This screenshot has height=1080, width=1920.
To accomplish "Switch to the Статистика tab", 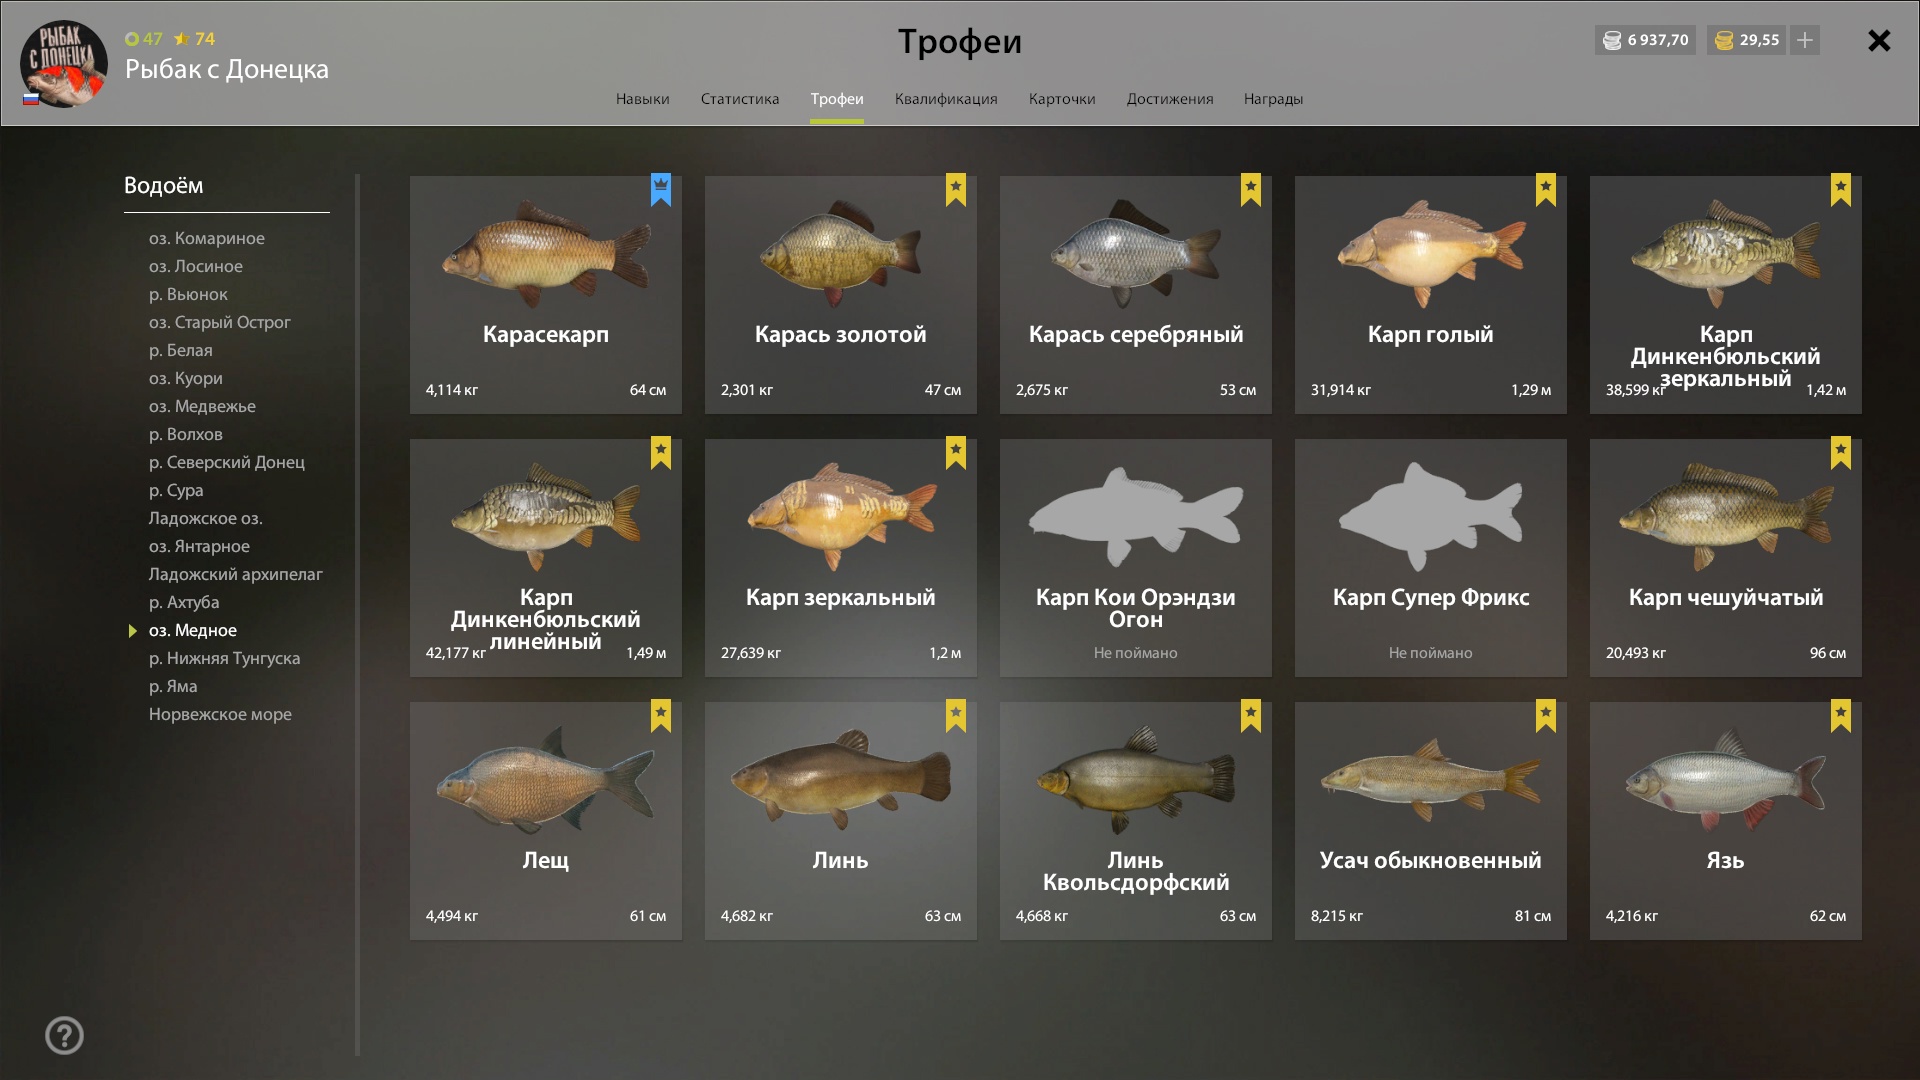I will pyautogui.click(x=740, y=99).
